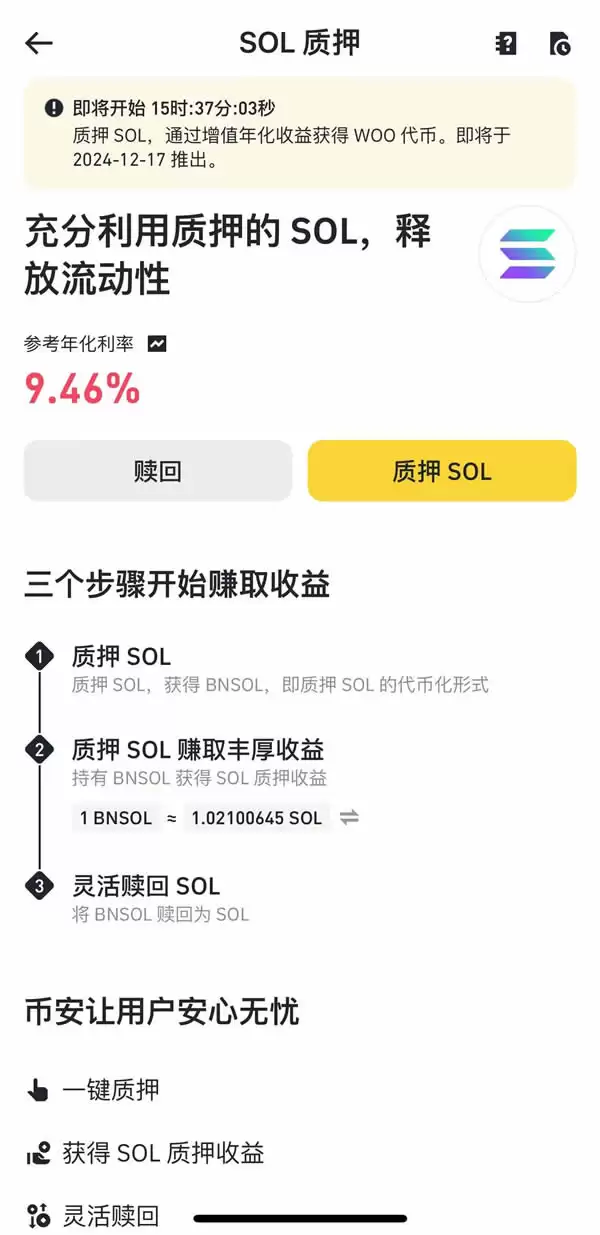
Task: Click the flexible redemption icon
Action: pyautogui.click(x=38, y=1214)
